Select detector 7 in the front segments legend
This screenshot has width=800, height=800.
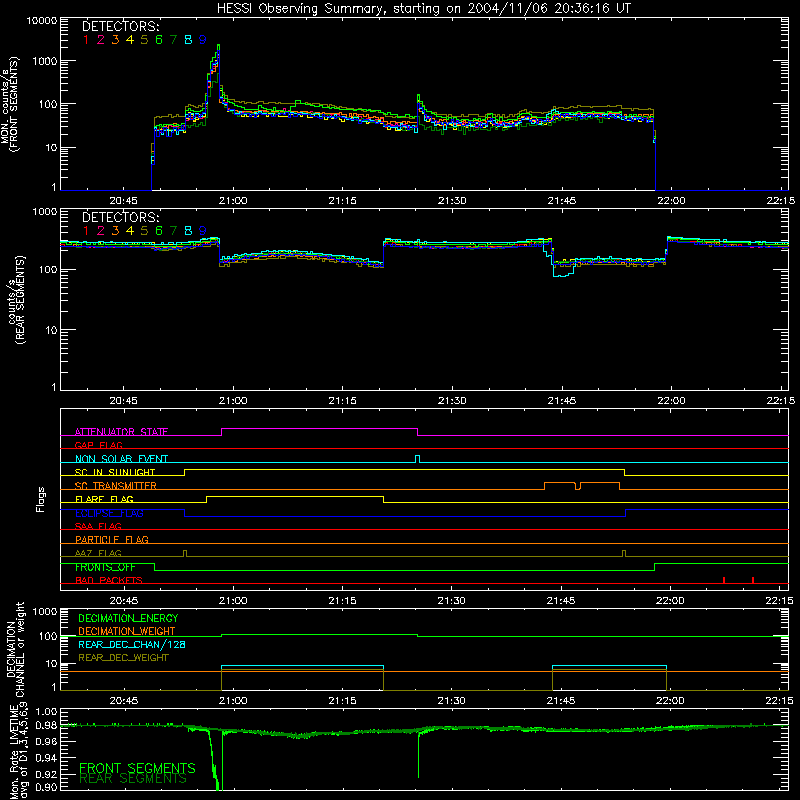coord(173,40)
